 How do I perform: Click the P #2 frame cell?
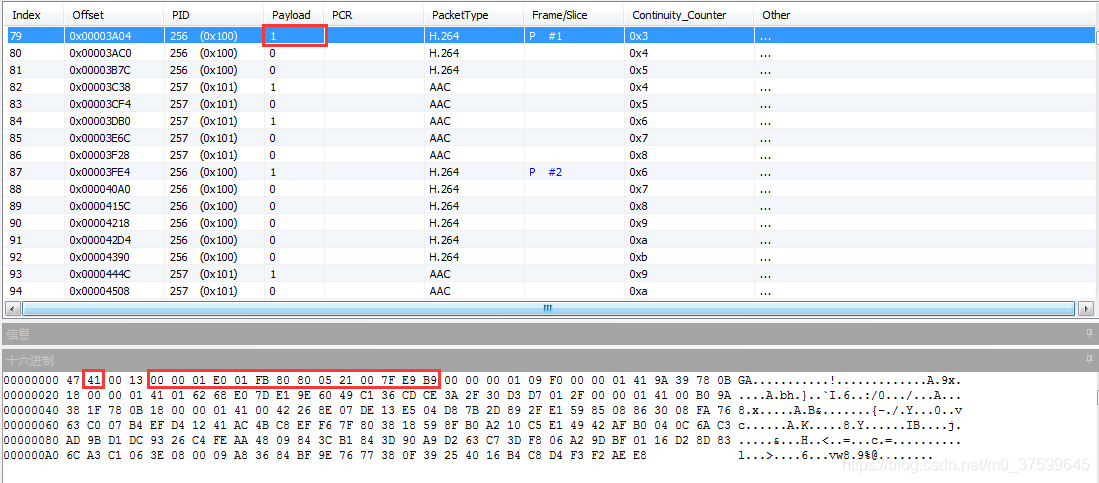tap(546, 172)
